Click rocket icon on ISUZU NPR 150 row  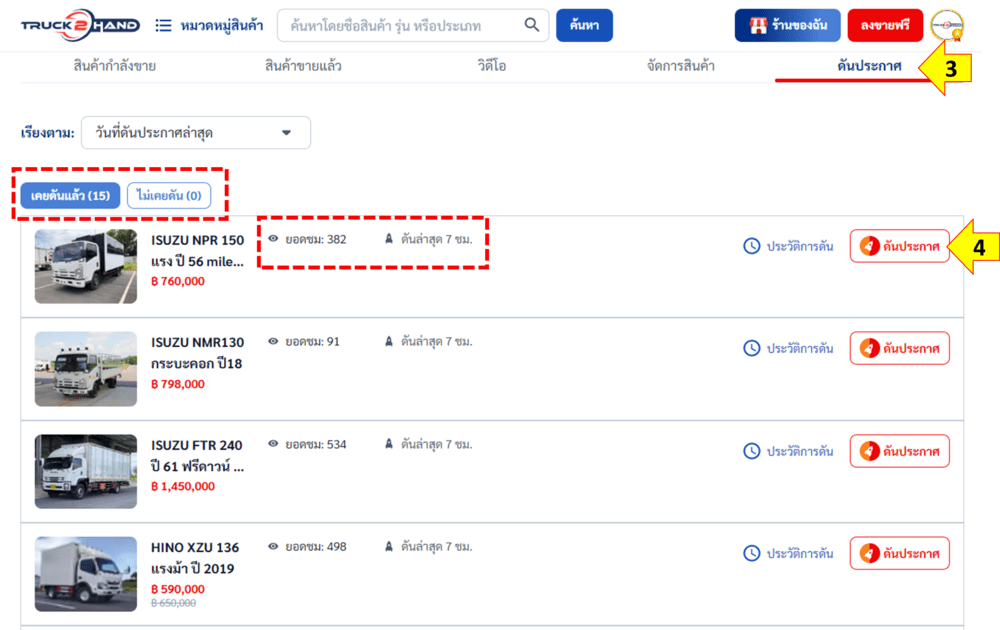point(869,246)
